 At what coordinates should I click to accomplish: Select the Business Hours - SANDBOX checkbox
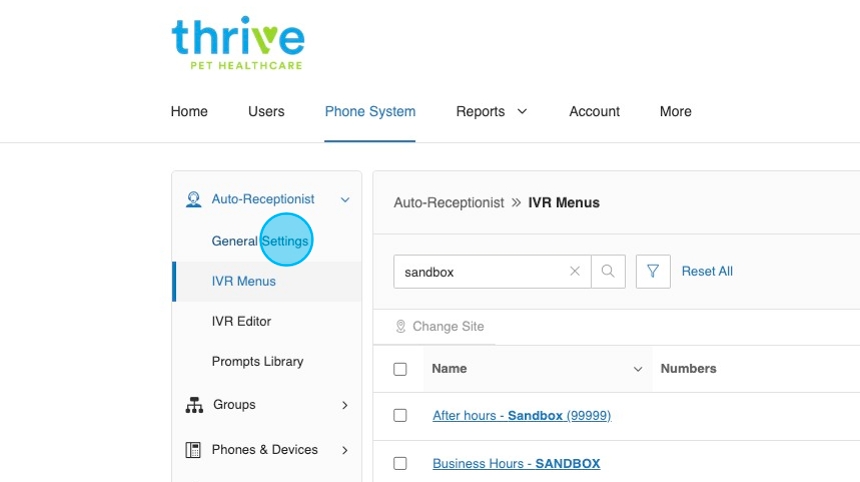pyautogui.click(x=400, y=464)
